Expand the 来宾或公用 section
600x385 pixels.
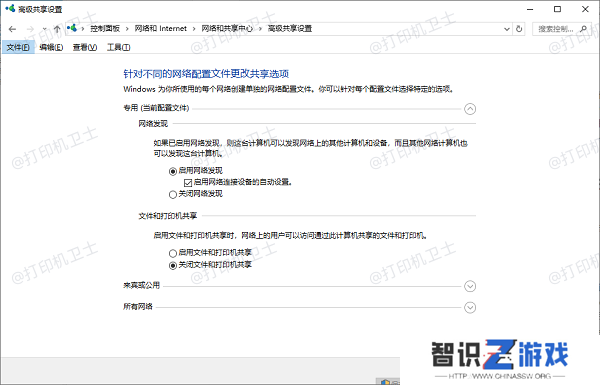pyautogui.click(x=470, y=286)
